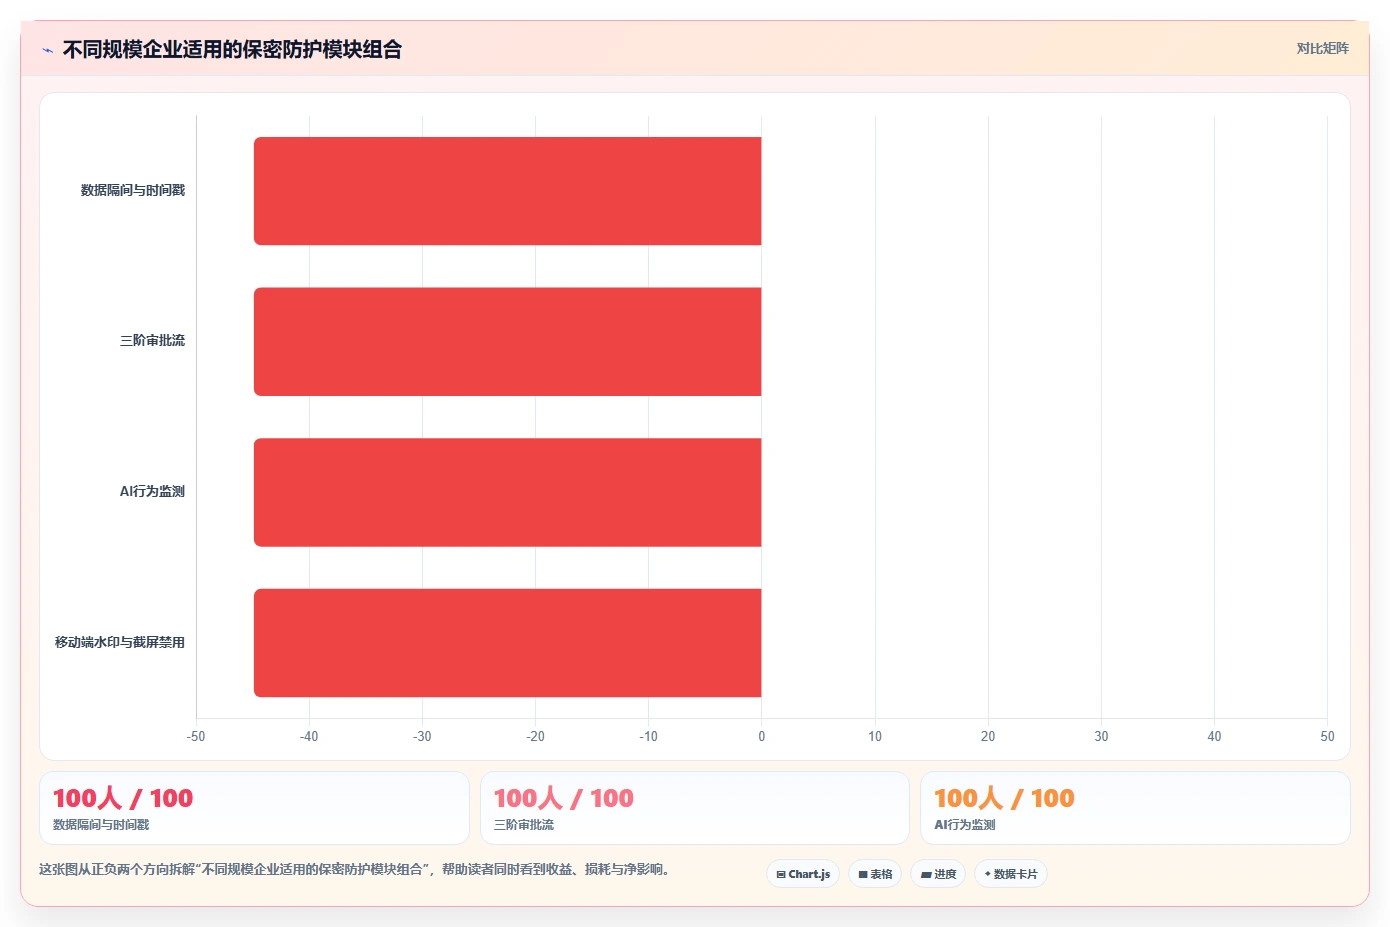Click the 三阶审批流 axis label
1390x927 pixels.
pyautogui.click(x=152, y=340)
